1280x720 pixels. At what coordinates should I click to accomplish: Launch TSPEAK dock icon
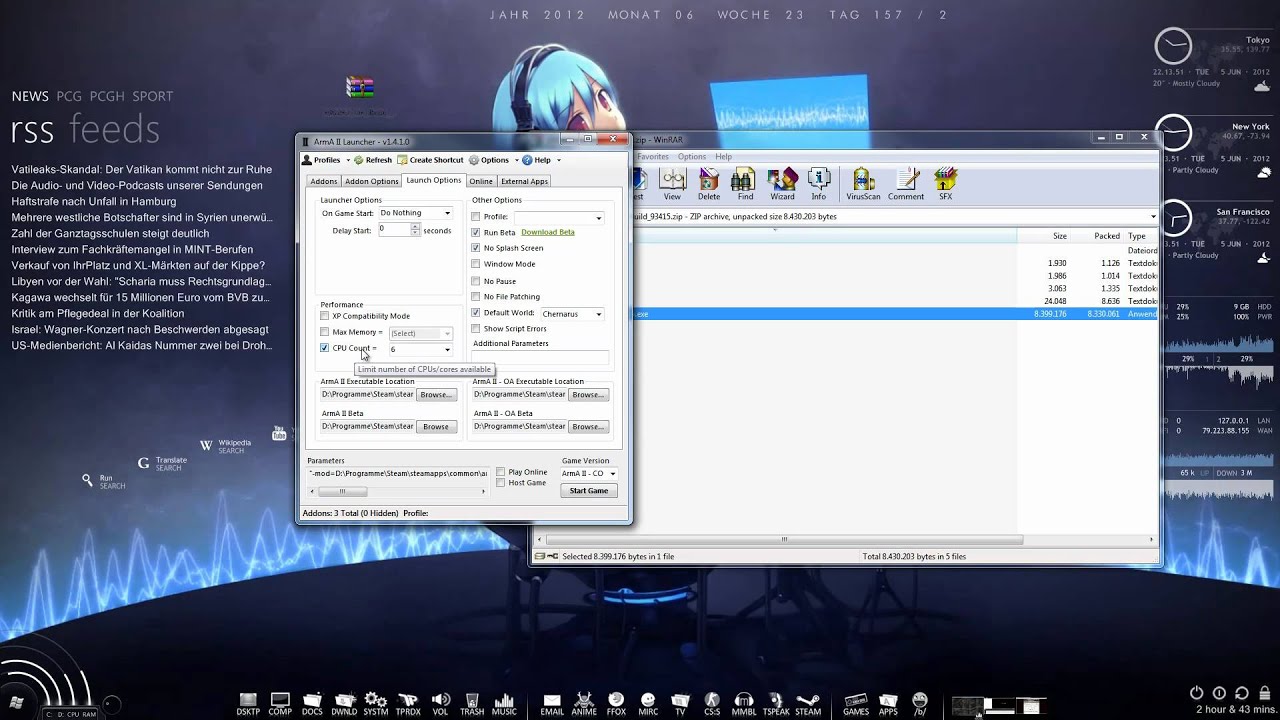pos(776,704)
